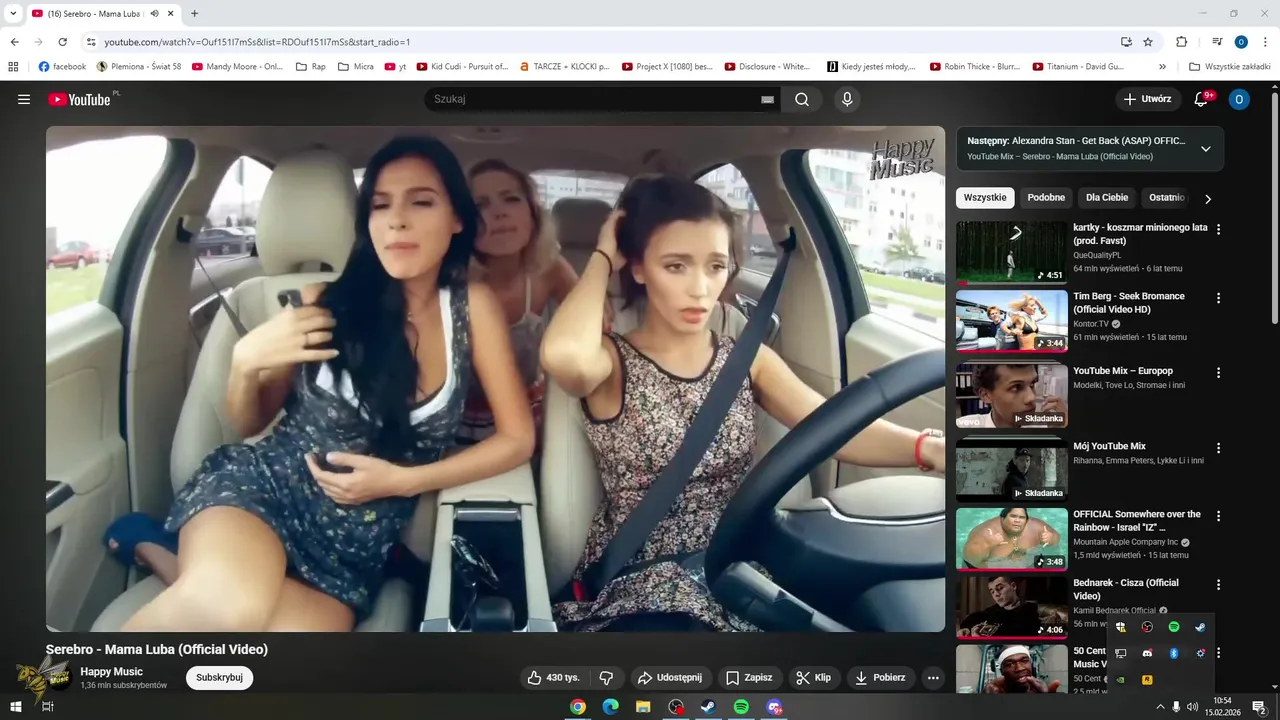Reload the page in Chrome
This screenshot has height=720, width=1280.
click(62, 42)
